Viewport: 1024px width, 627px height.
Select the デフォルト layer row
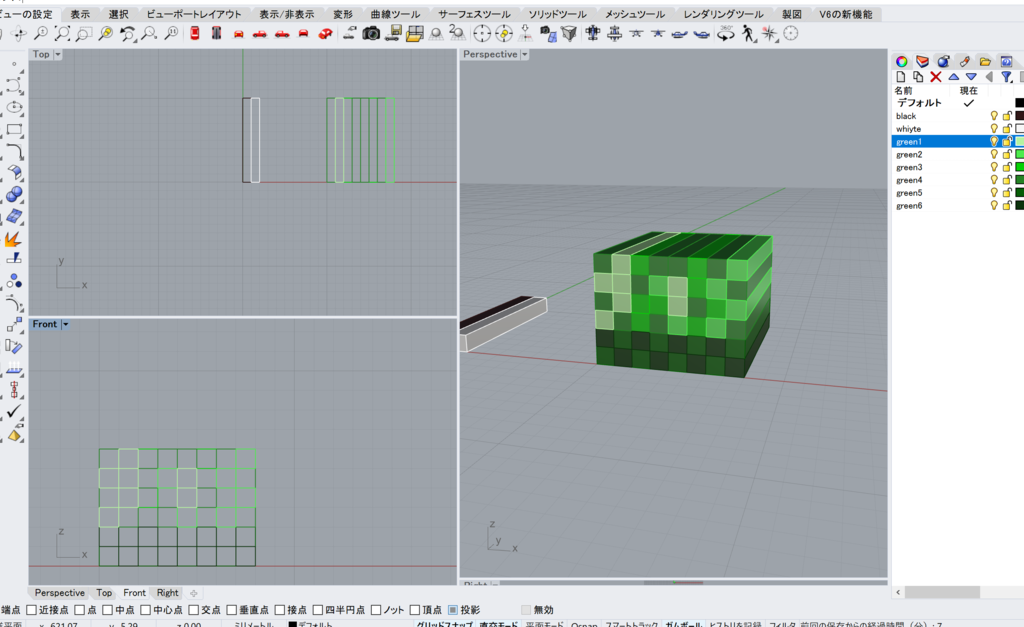(x=957, y=103)
